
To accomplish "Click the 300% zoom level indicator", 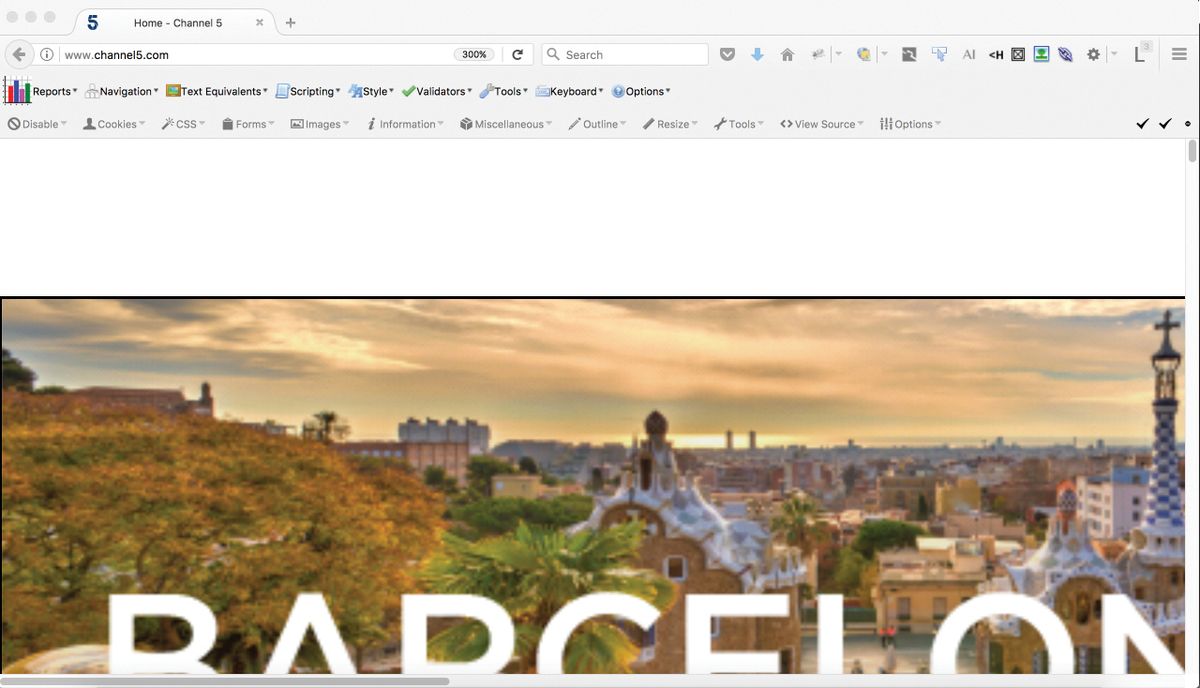I will tap(473, 54).
